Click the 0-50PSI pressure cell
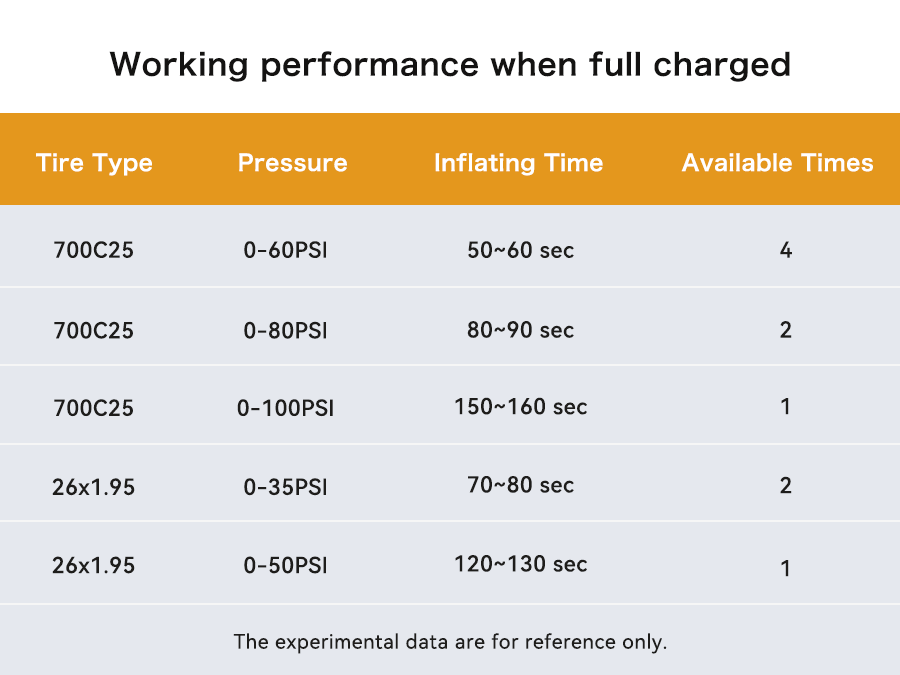Viewport: 900px width, 675px height. click(285, 565)
